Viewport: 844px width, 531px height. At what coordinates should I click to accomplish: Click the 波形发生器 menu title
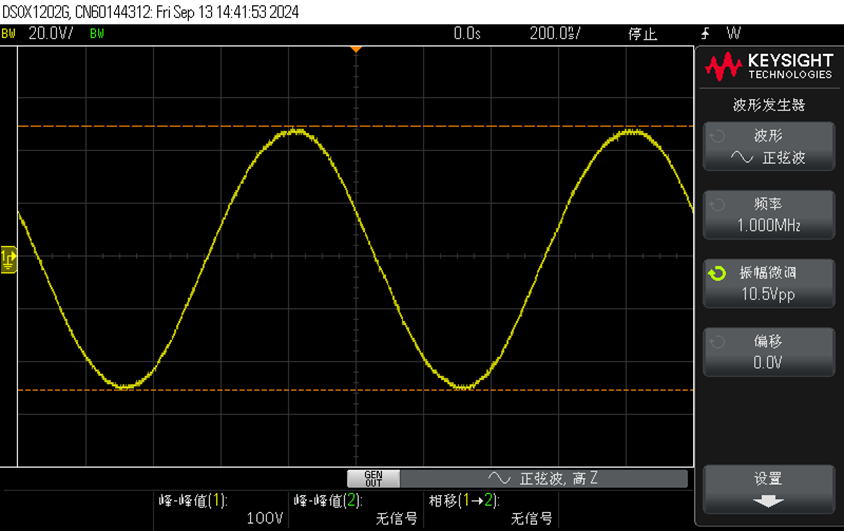(768, 104)
